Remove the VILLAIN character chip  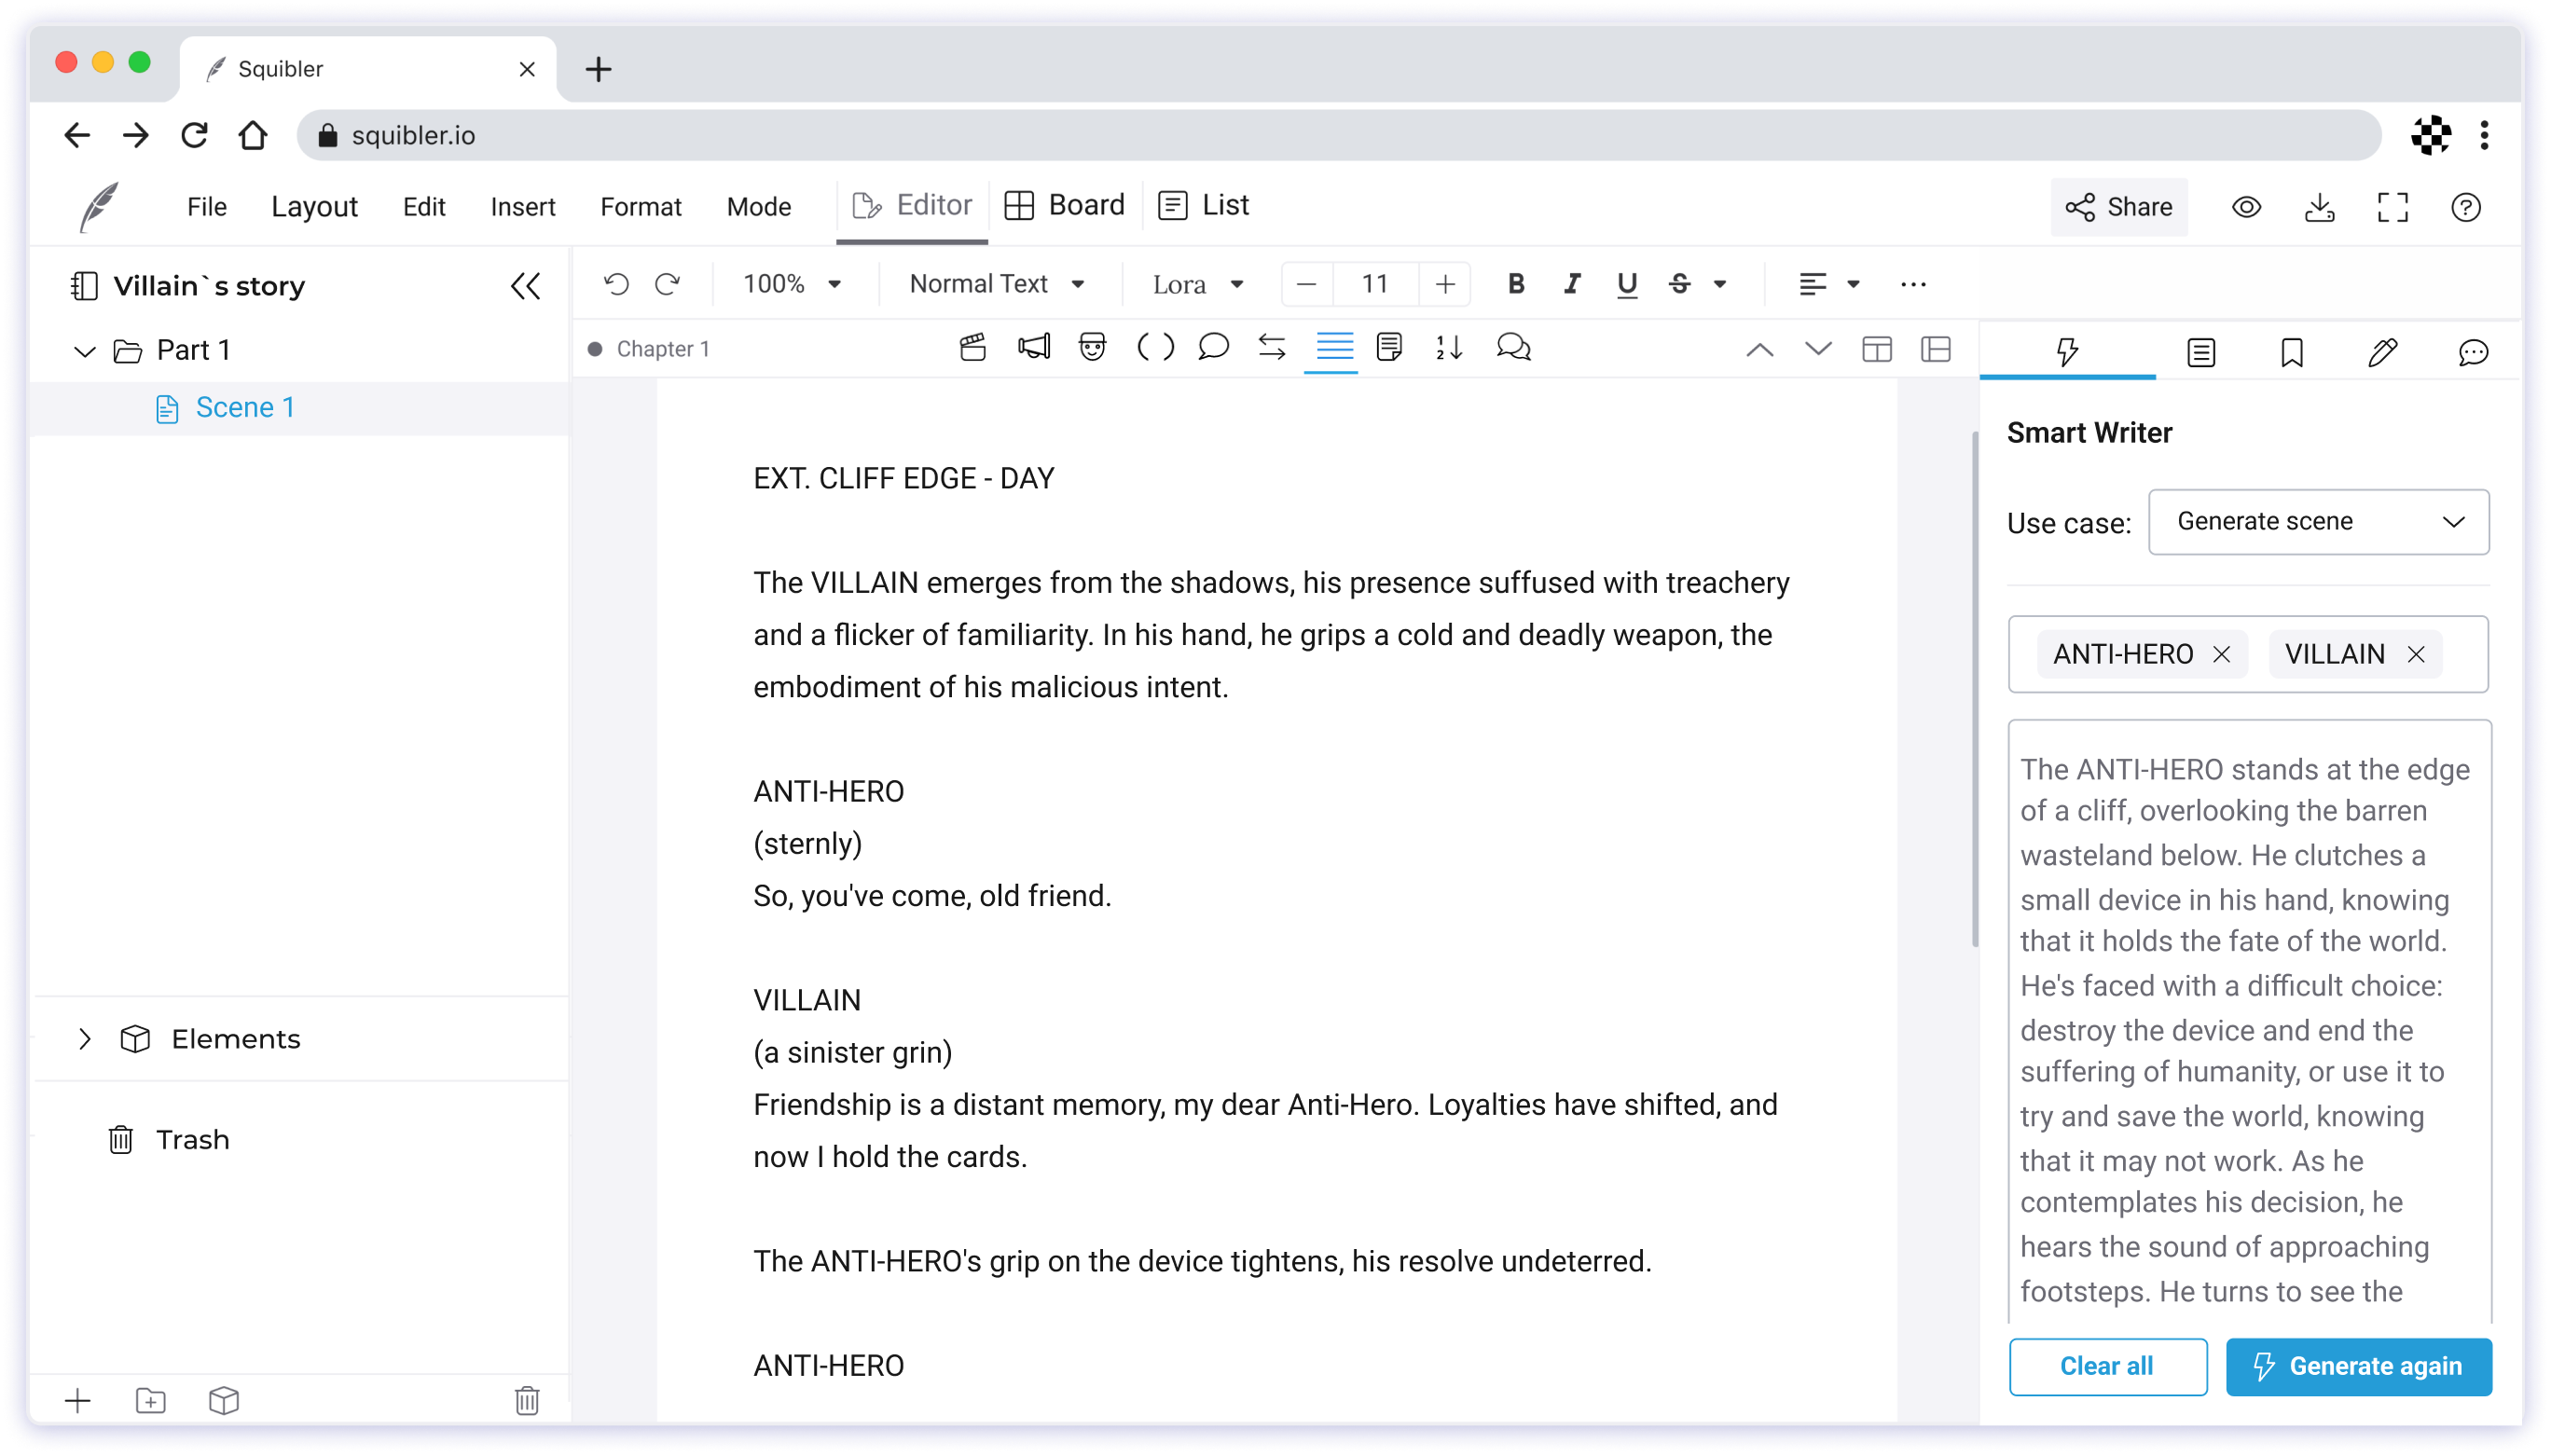pyautogui.click(x=2416, y=654)
